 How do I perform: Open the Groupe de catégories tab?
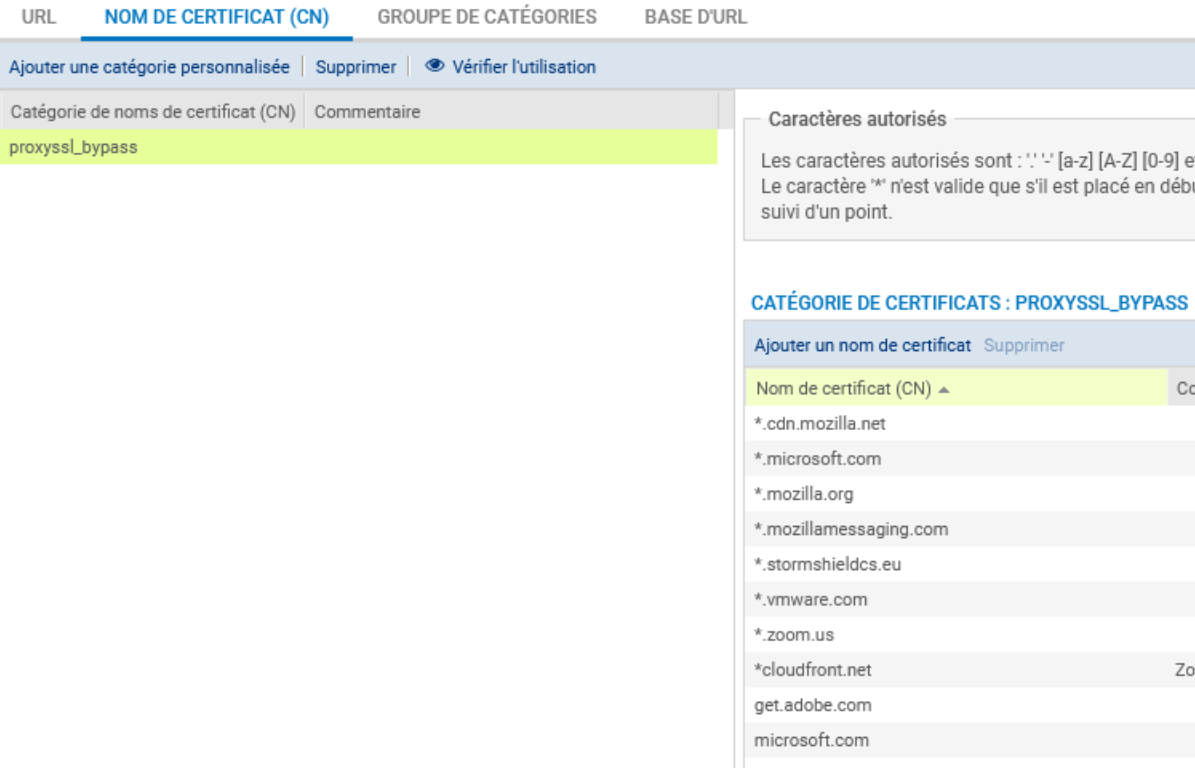point(486,17)
